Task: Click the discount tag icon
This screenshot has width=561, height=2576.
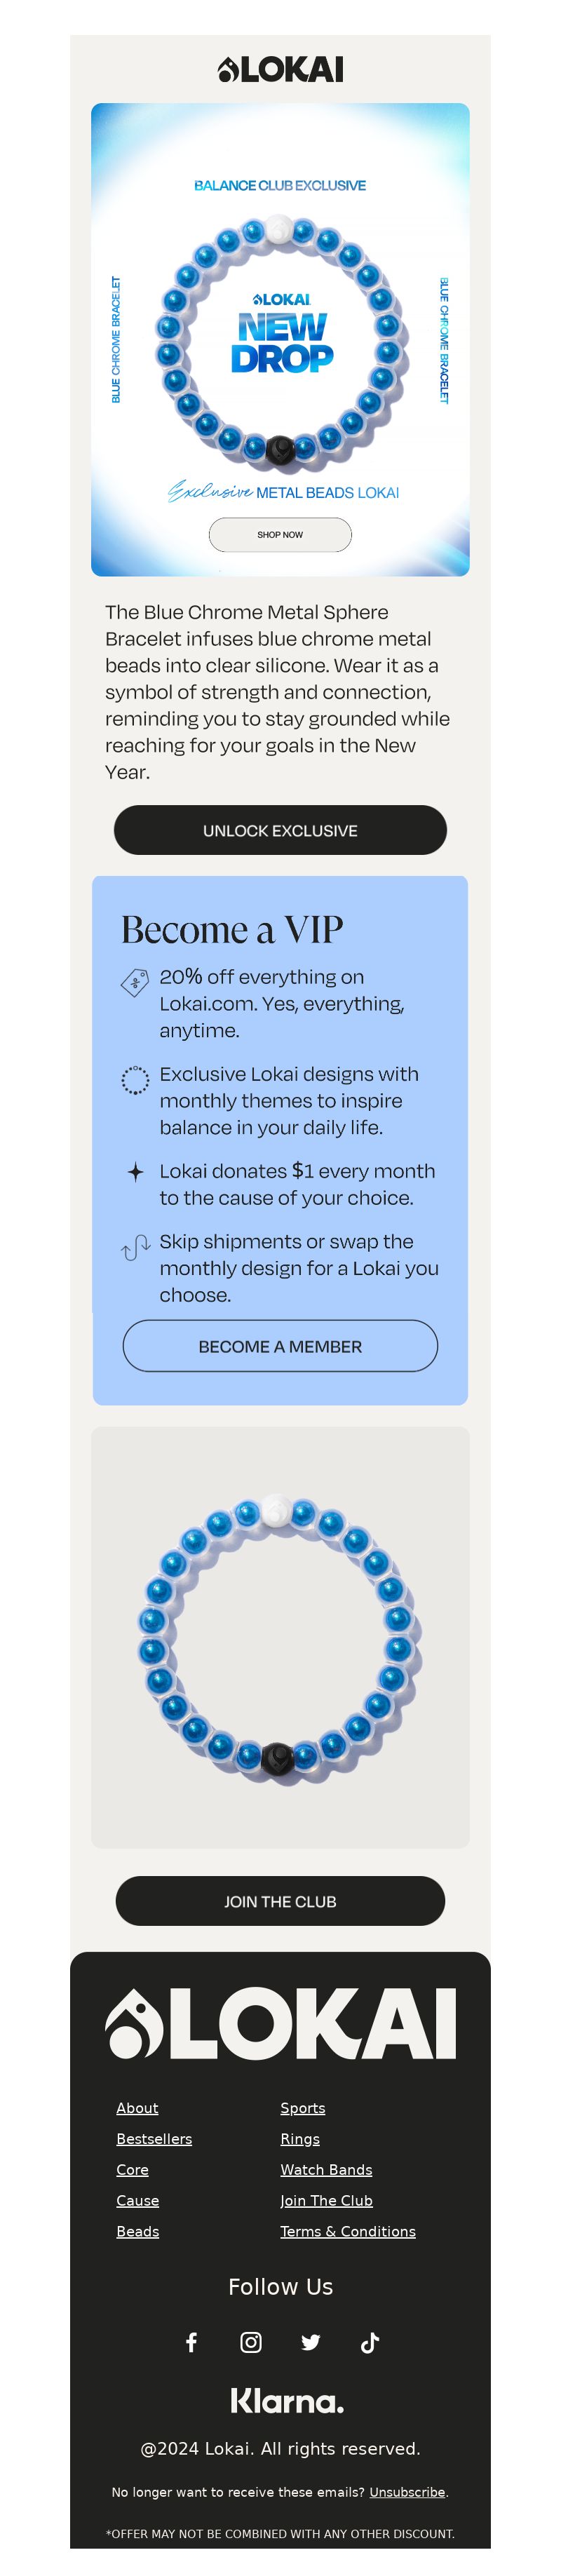Action: [135, 982]
